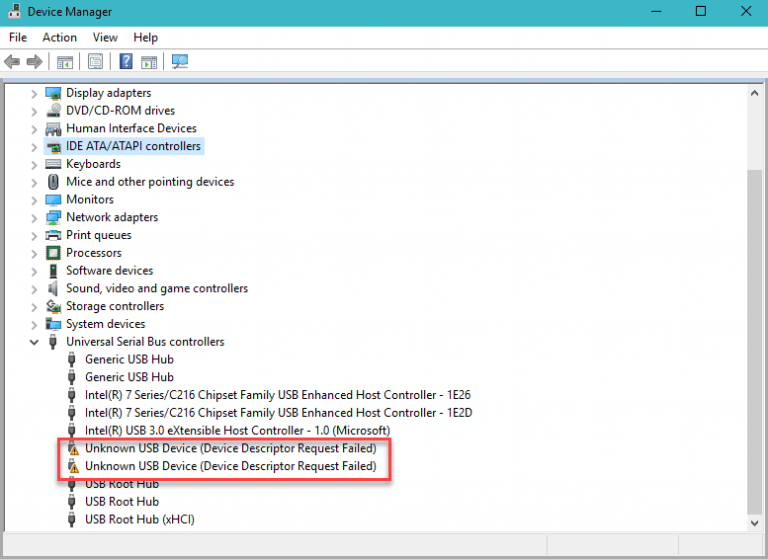Expand the Storage controllers node
The height and width of the screenshot is (559, 768).
click(x=34, y=307)
